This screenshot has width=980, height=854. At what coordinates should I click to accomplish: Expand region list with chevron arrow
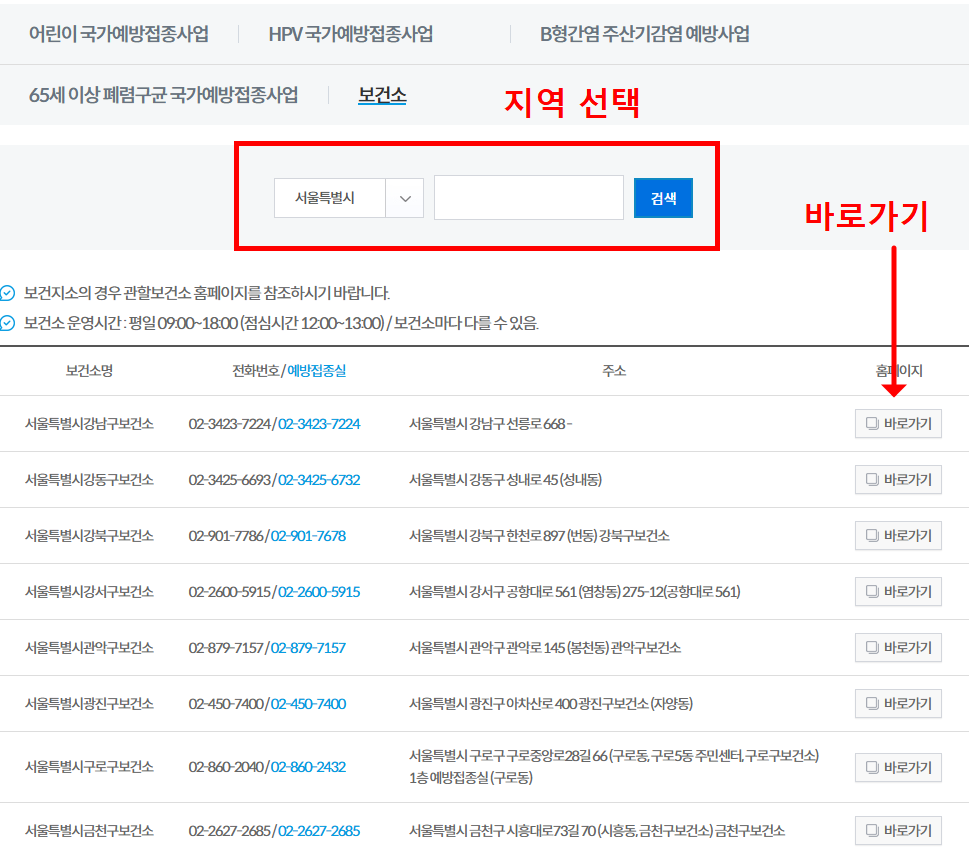click(405, 198)
